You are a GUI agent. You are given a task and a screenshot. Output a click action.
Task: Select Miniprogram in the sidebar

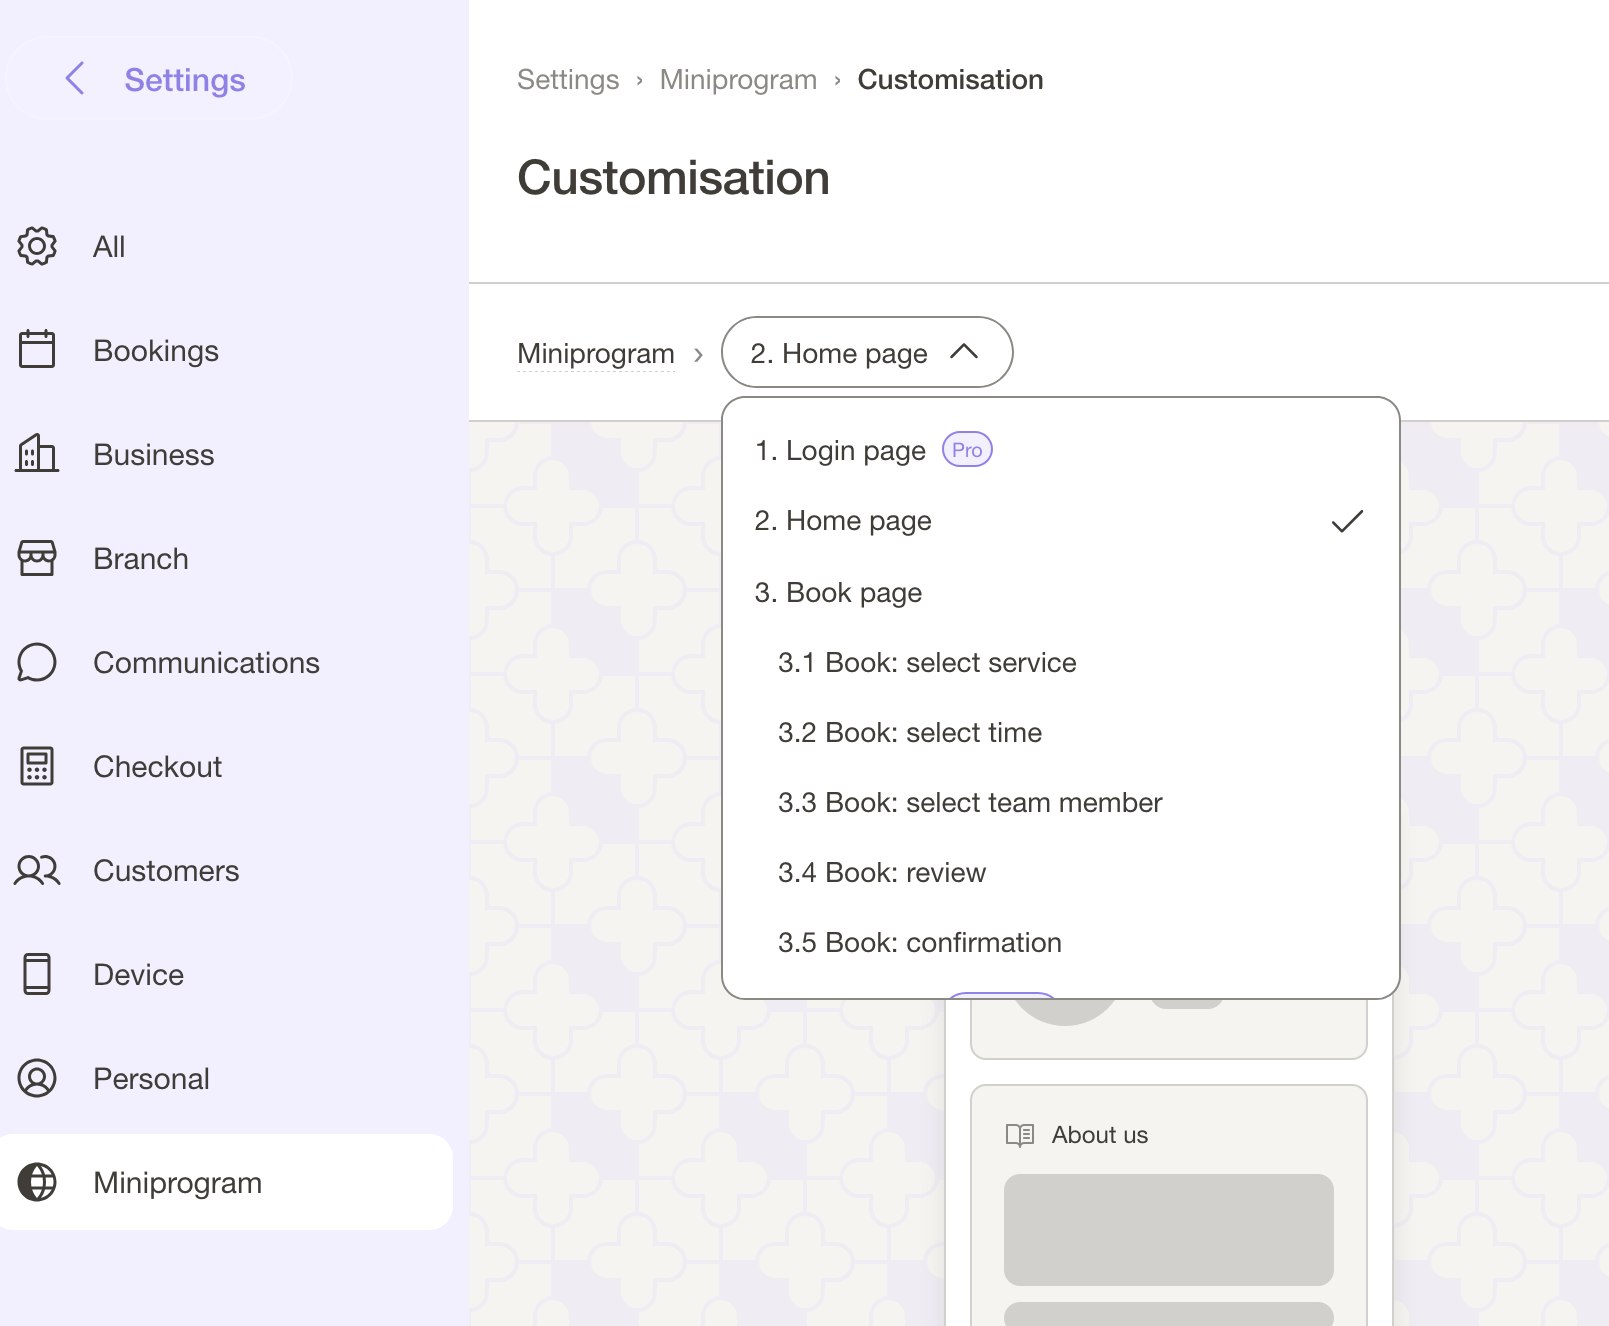pyautogui.click(x=227, y=1182)
